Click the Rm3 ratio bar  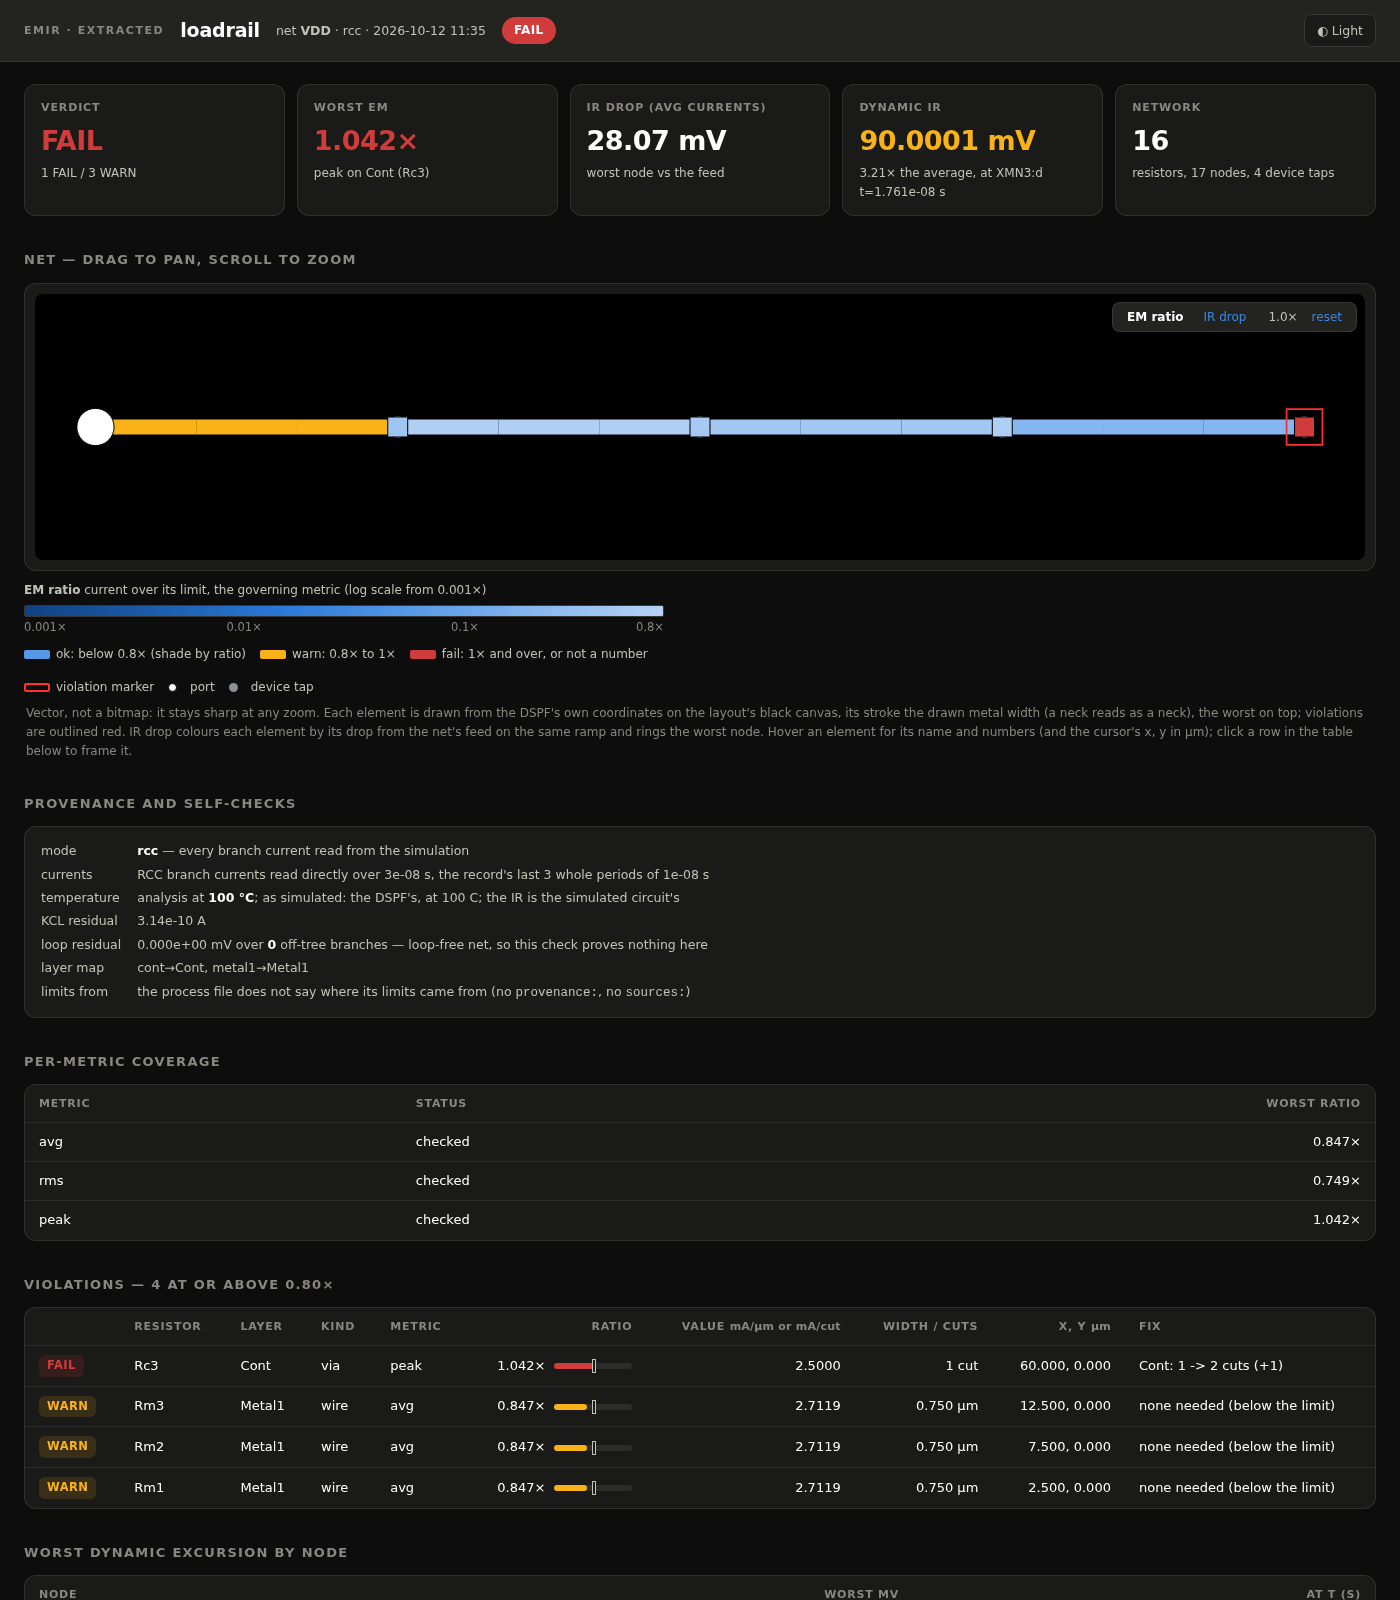pyautogui.click(x=593, y=1407)
